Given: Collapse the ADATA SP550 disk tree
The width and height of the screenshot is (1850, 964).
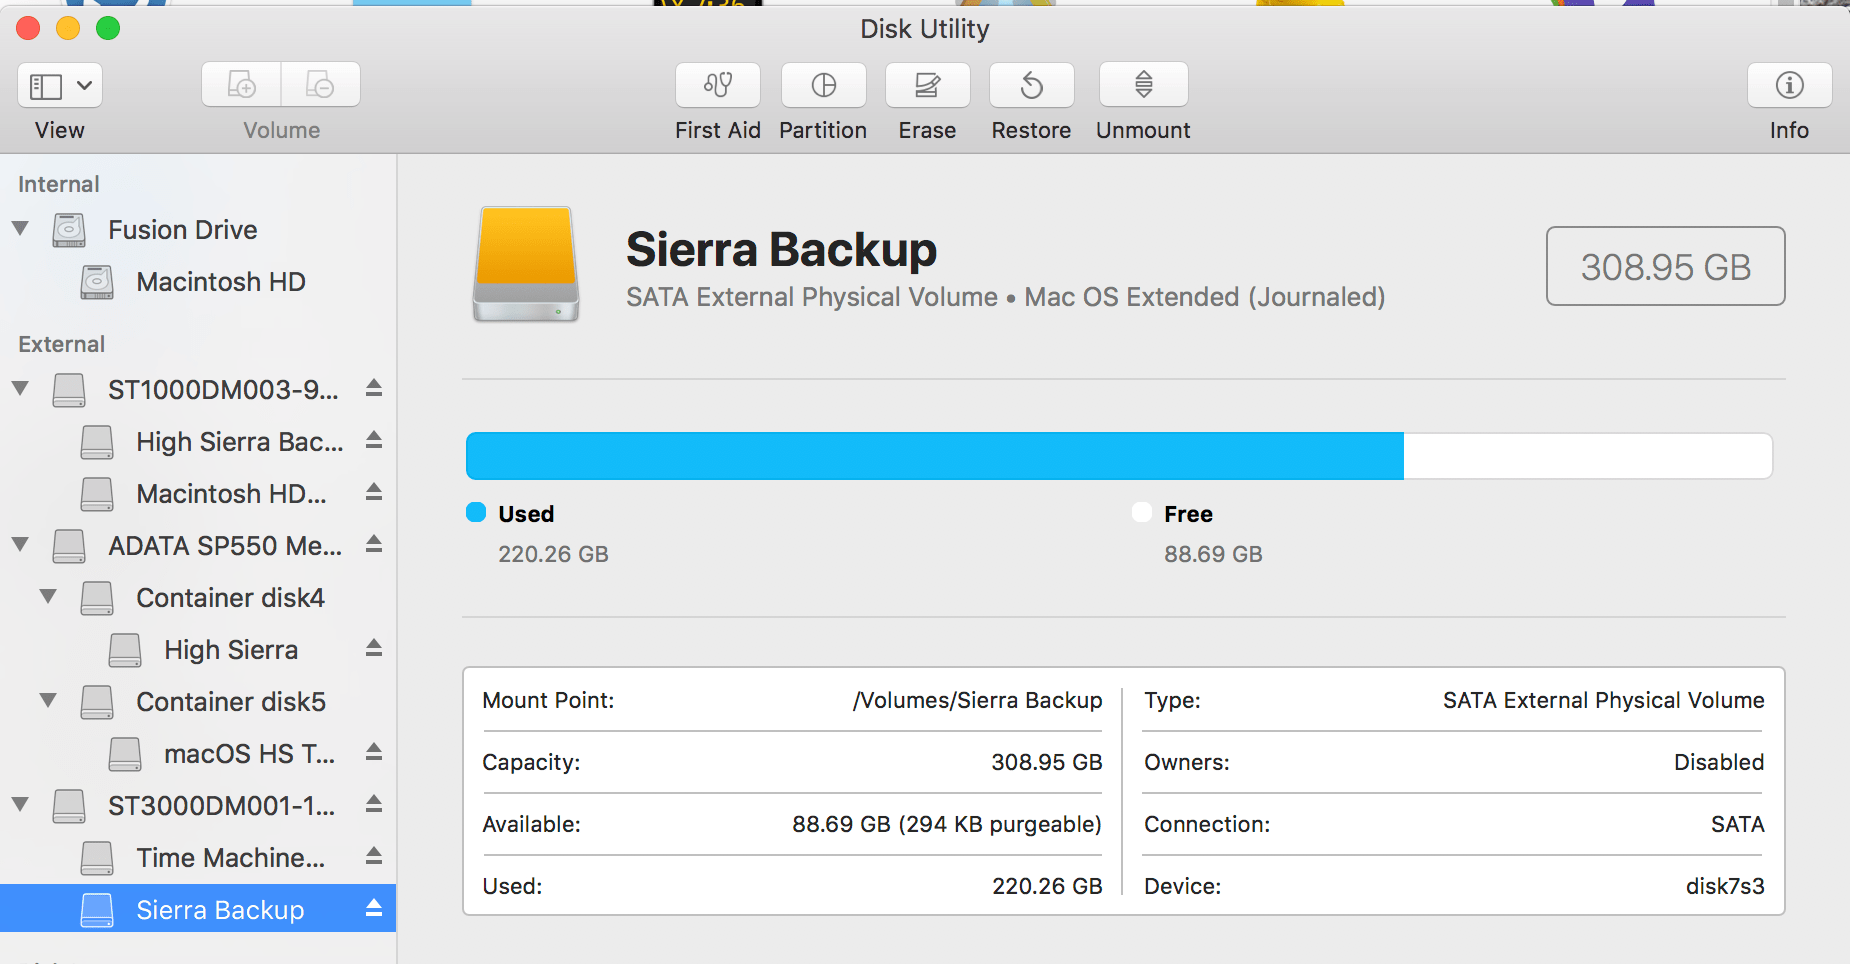Looking at the screenshot, I should (20, 545).
